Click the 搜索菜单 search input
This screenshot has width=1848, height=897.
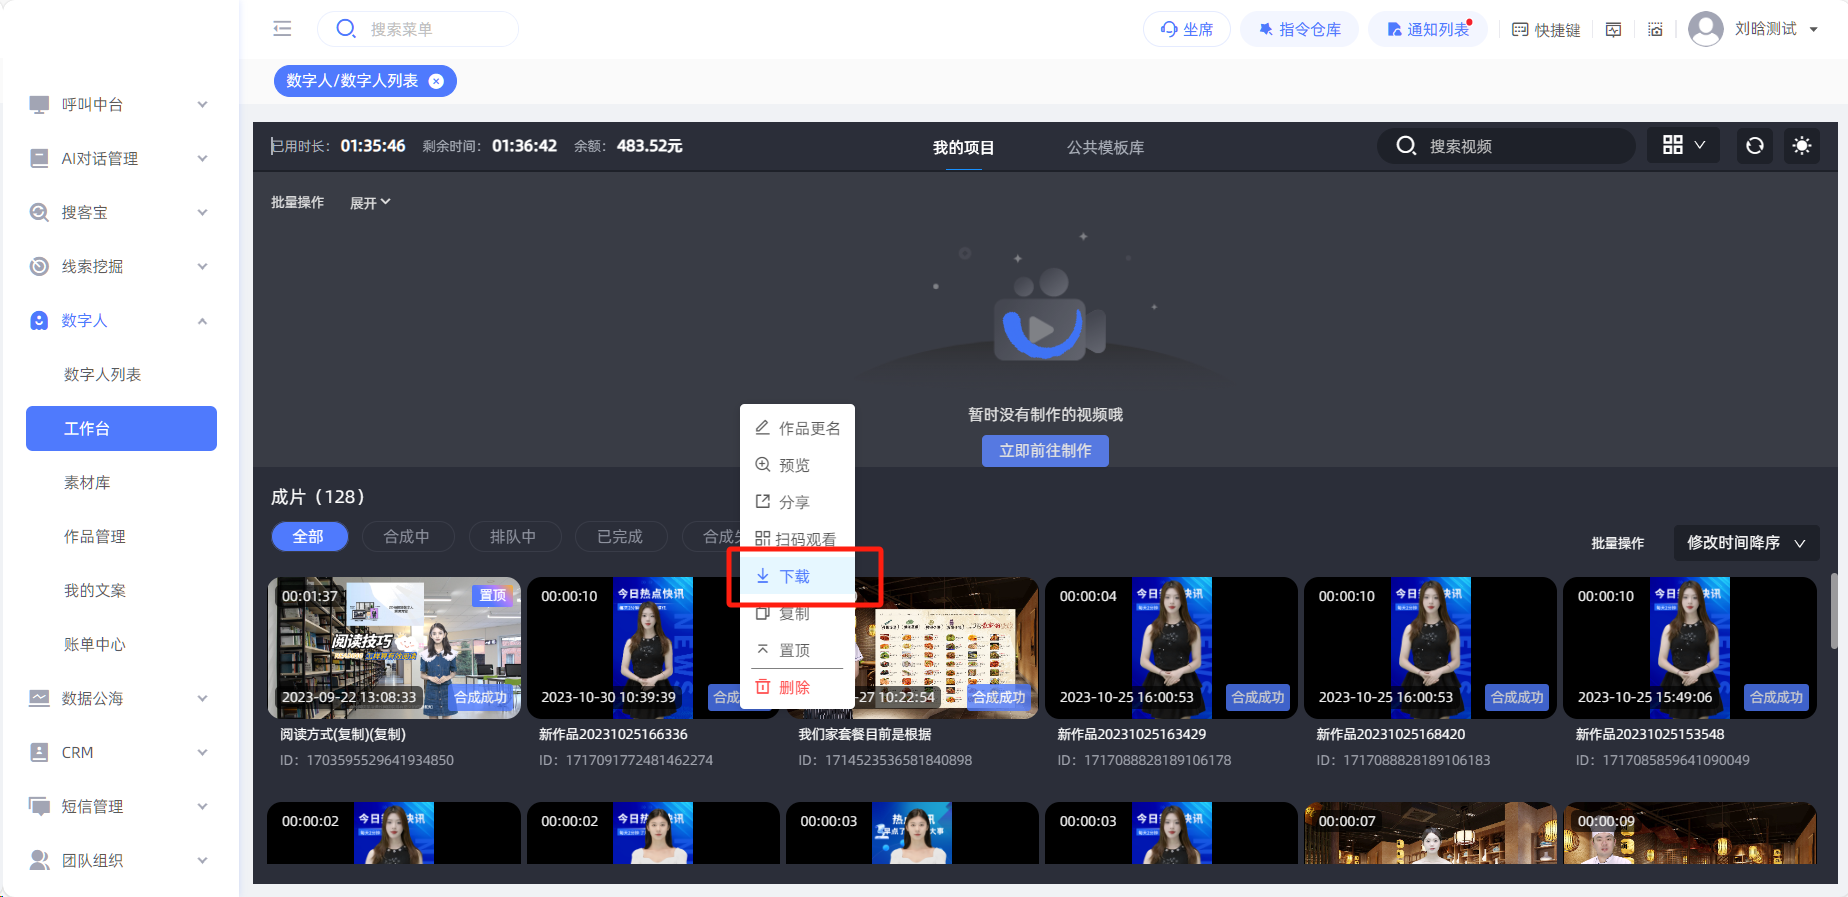click(418, 29)
